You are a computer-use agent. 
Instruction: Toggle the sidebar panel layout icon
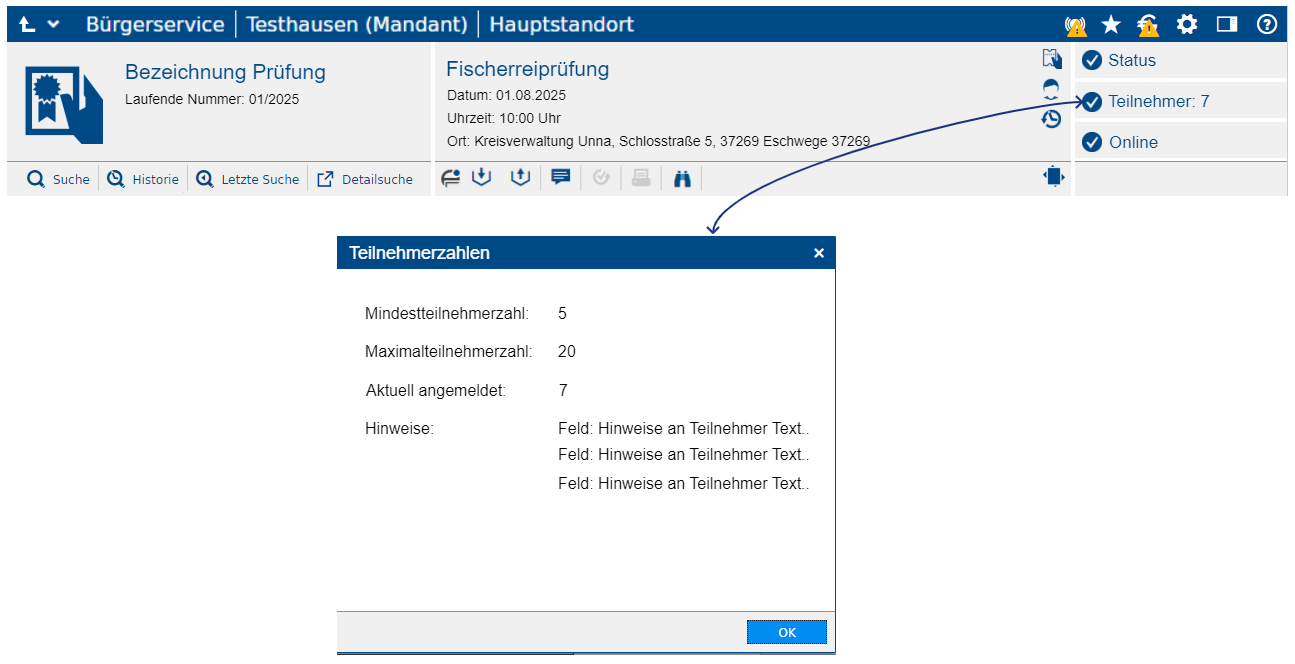click(x=1227, y=25)
